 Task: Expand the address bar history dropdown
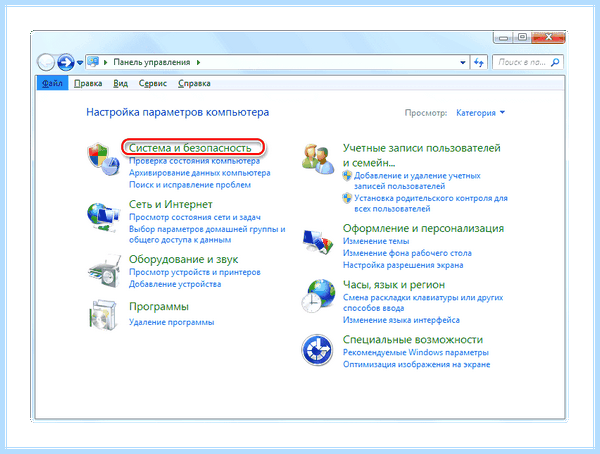(463, 62)
